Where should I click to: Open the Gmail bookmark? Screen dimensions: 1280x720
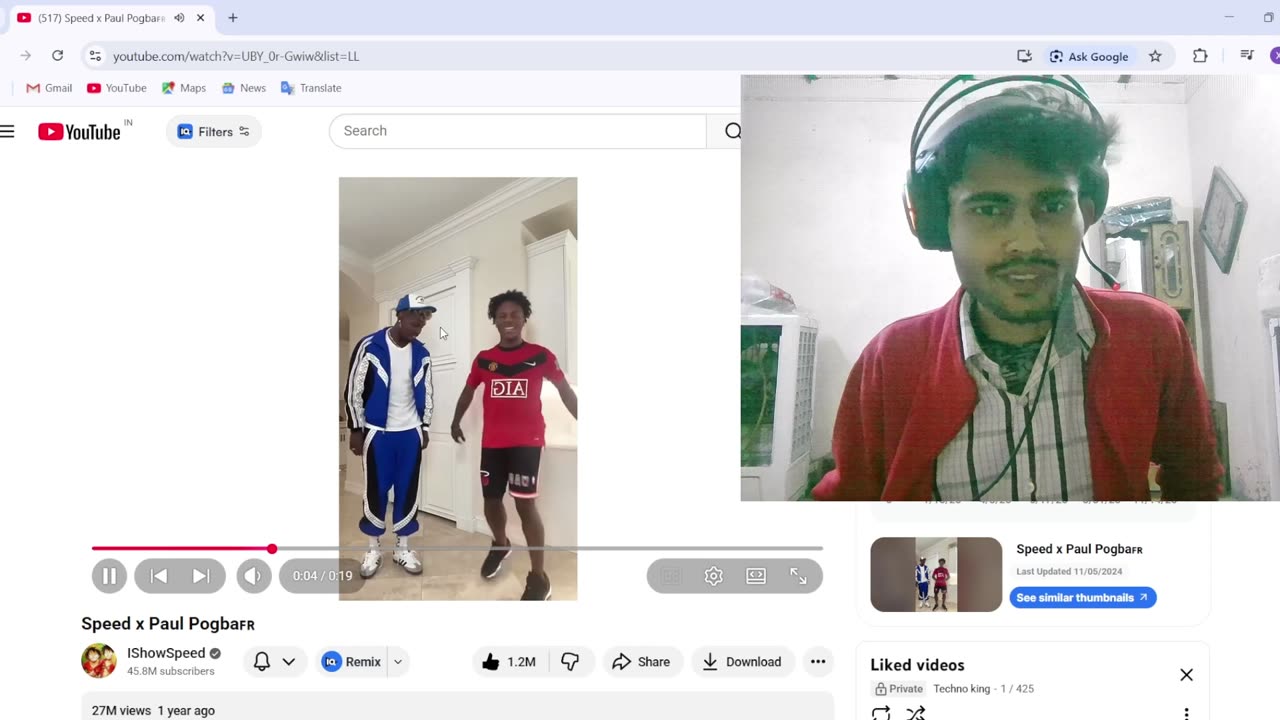point(49,88)
